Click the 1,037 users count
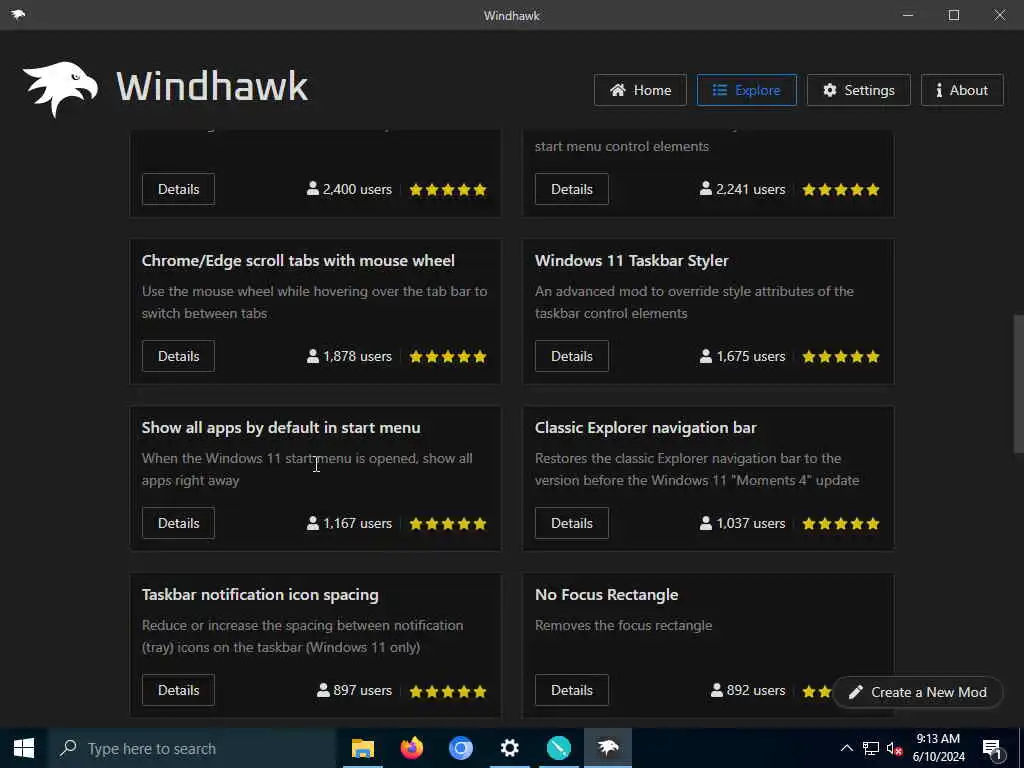The image size is (1024, 768). point(743,524)
